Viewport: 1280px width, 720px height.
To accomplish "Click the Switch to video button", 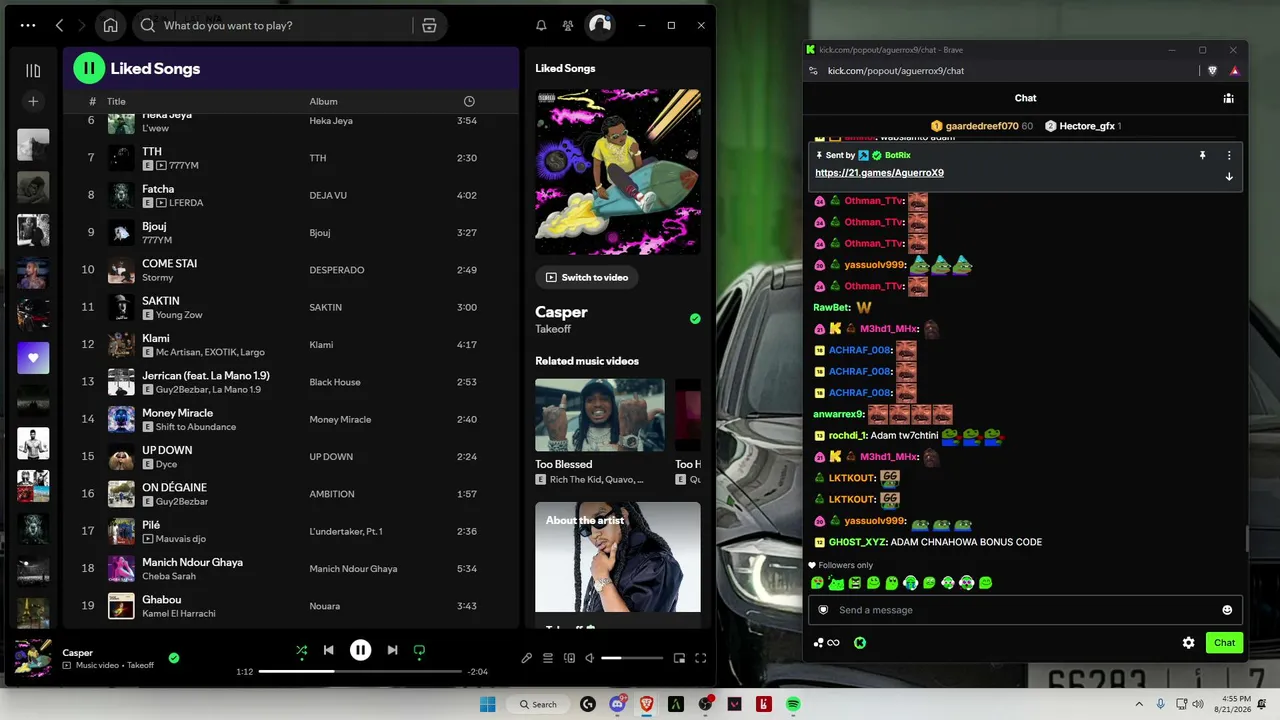I will point(587,277).
